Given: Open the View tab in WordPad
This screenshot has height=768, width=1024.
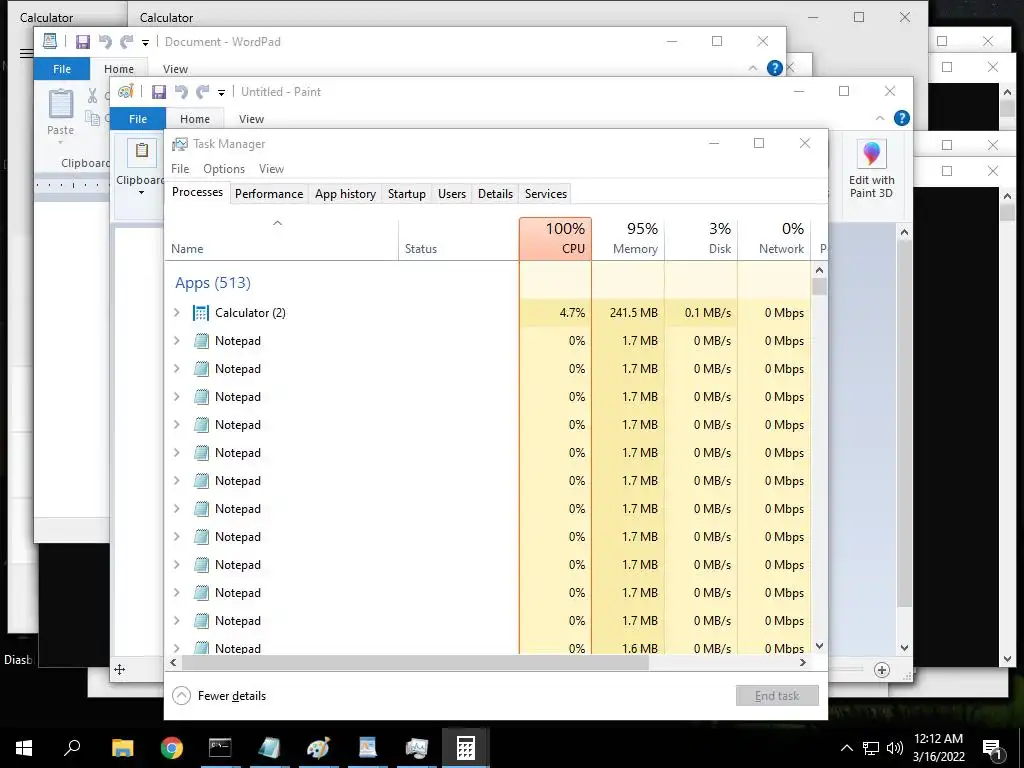Looking at the screenshot, I should (175, 69).
